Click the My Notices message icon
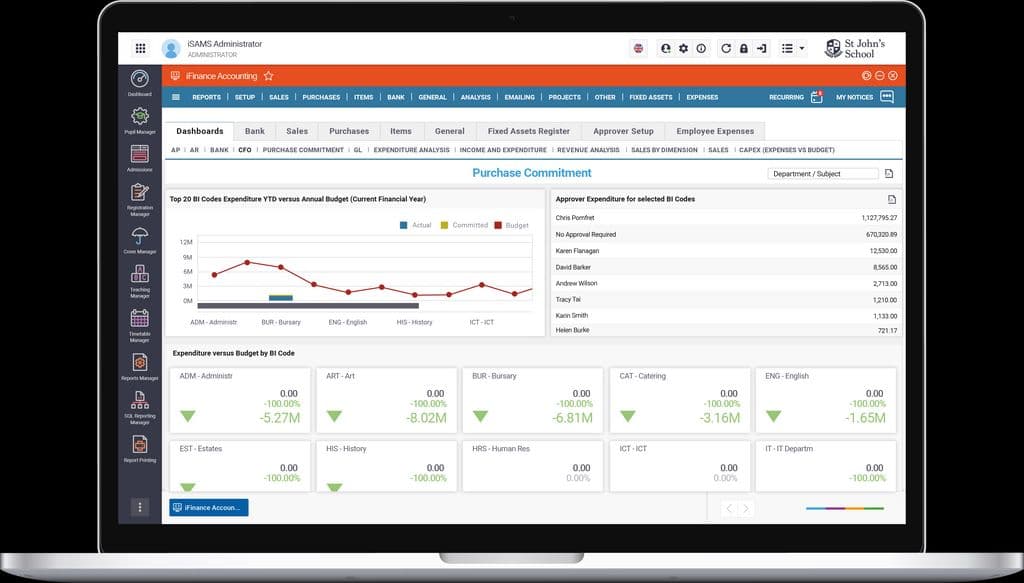The height and width of the screenshot is (583, 1024). [885, 97]
